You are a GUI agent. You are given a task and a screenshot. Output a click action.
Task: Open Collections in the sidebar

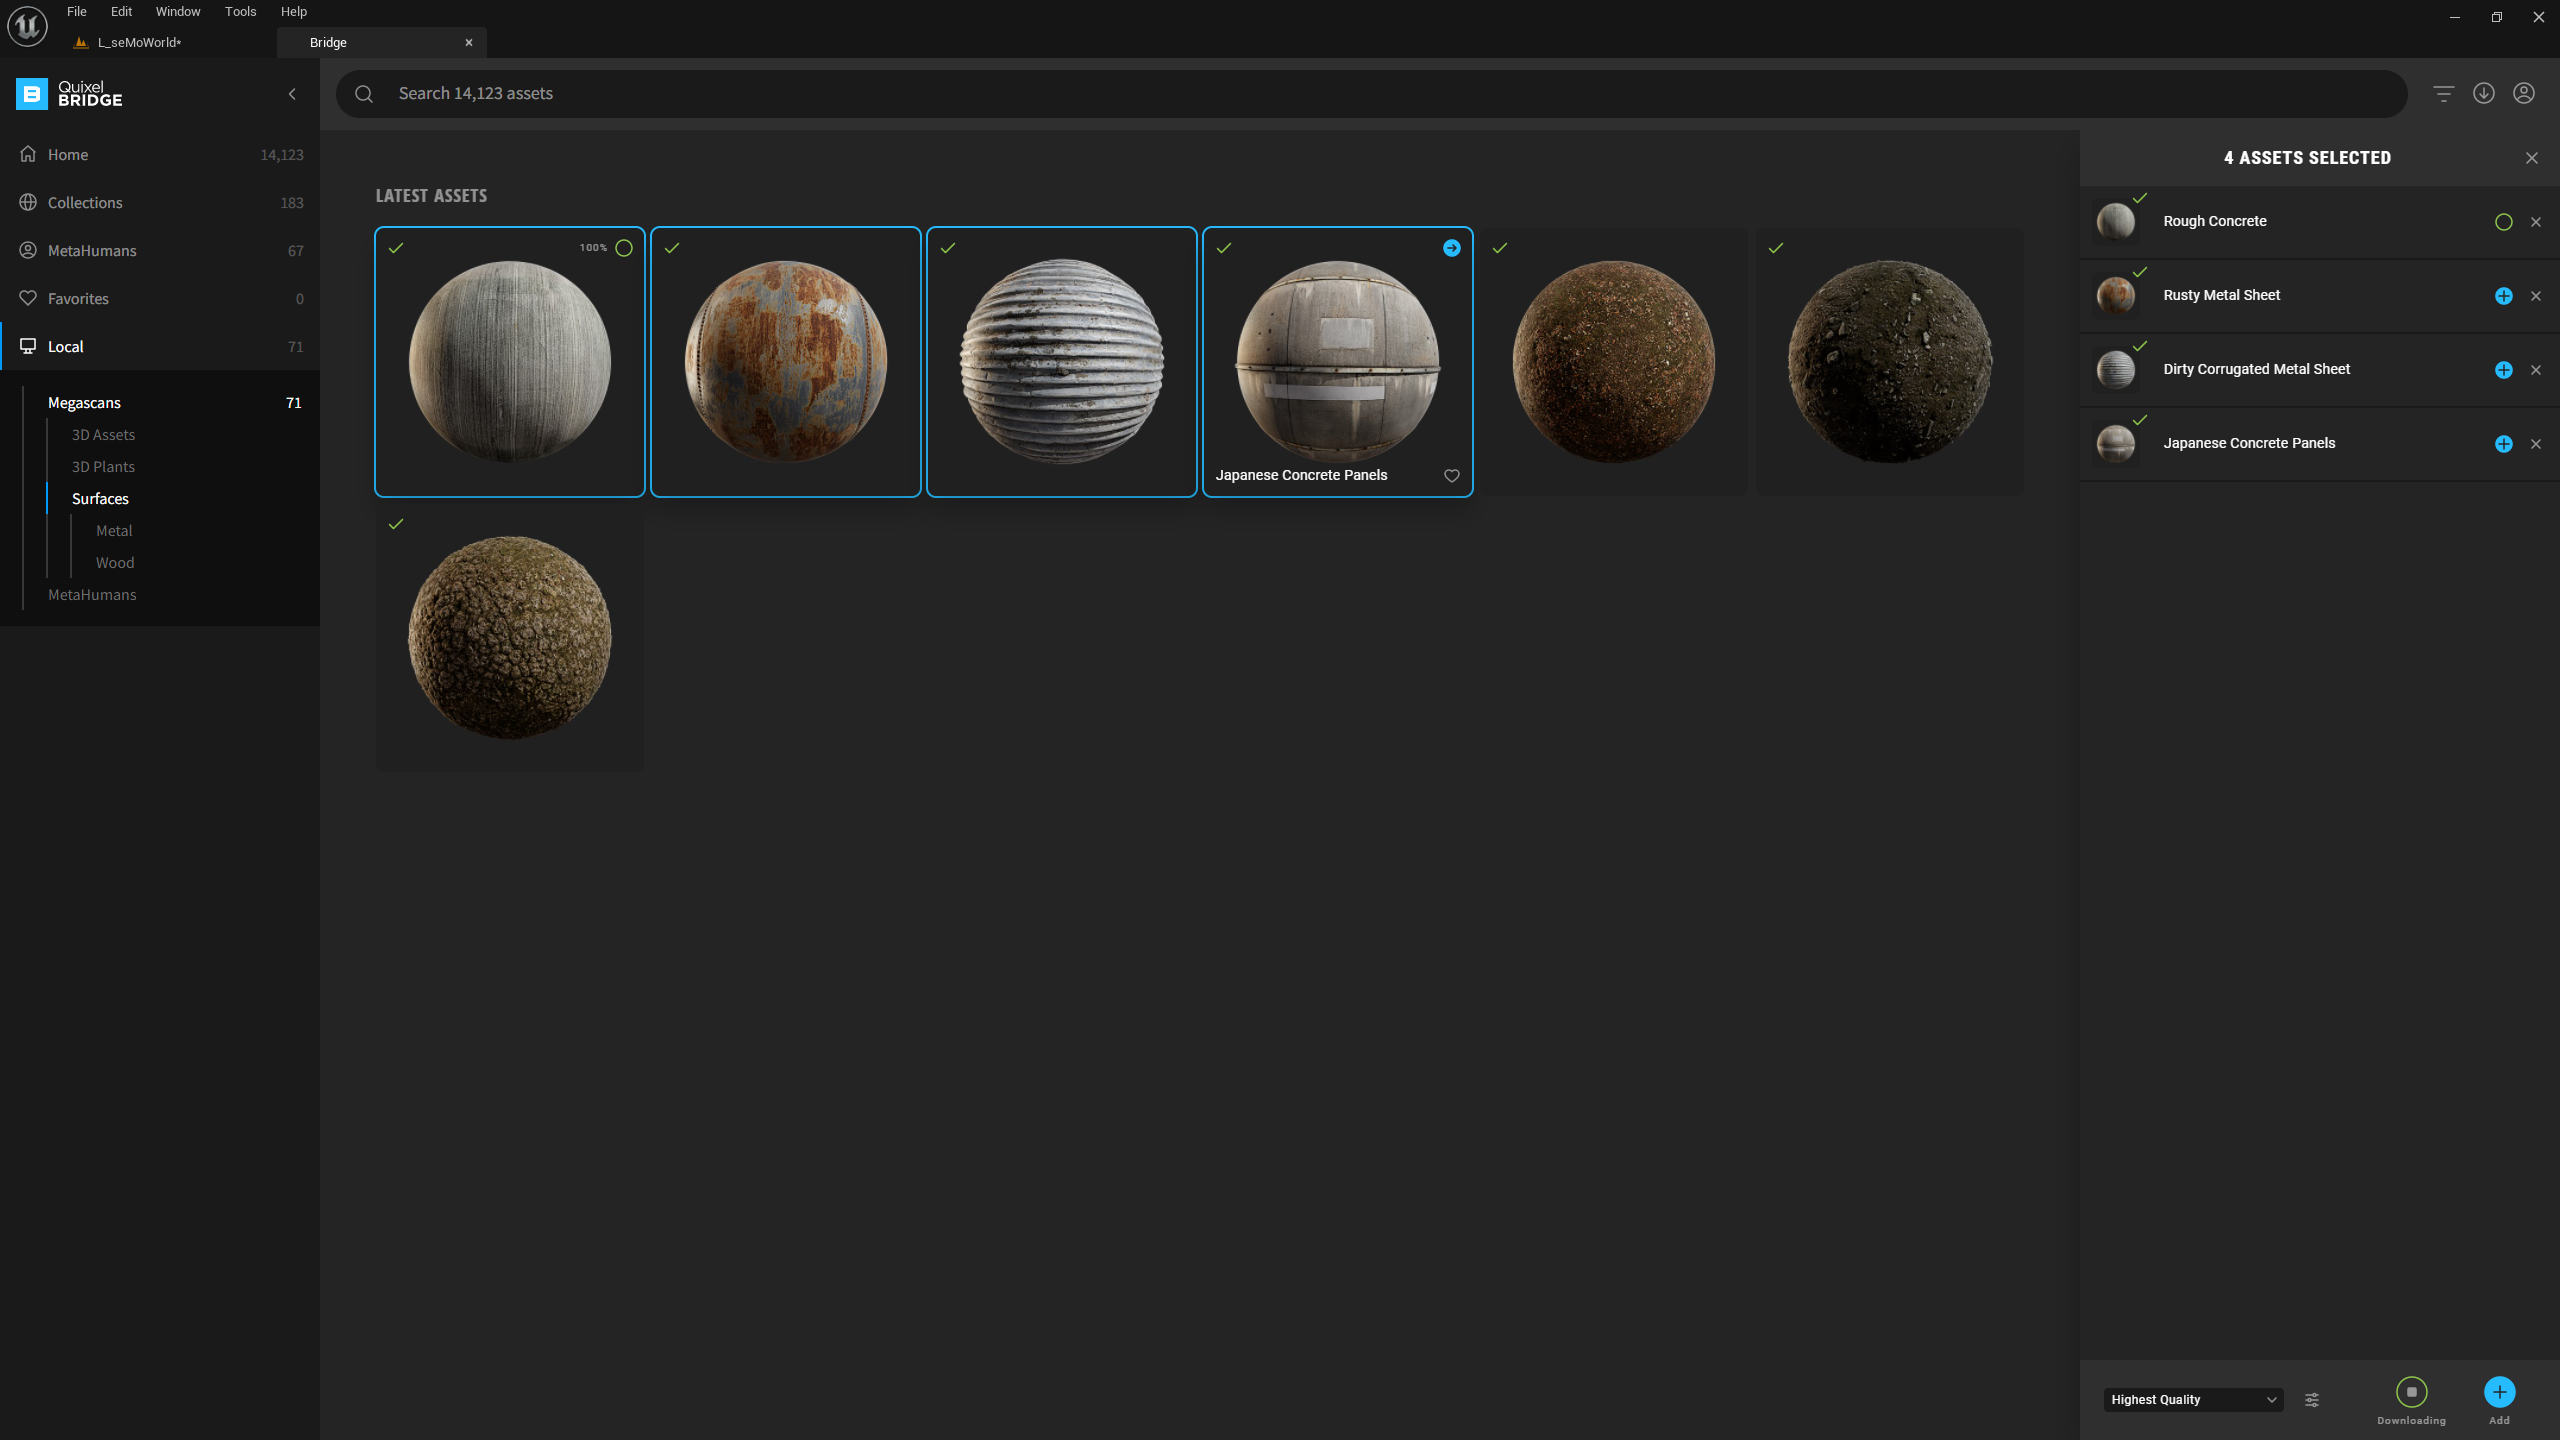tap(85, 203)
